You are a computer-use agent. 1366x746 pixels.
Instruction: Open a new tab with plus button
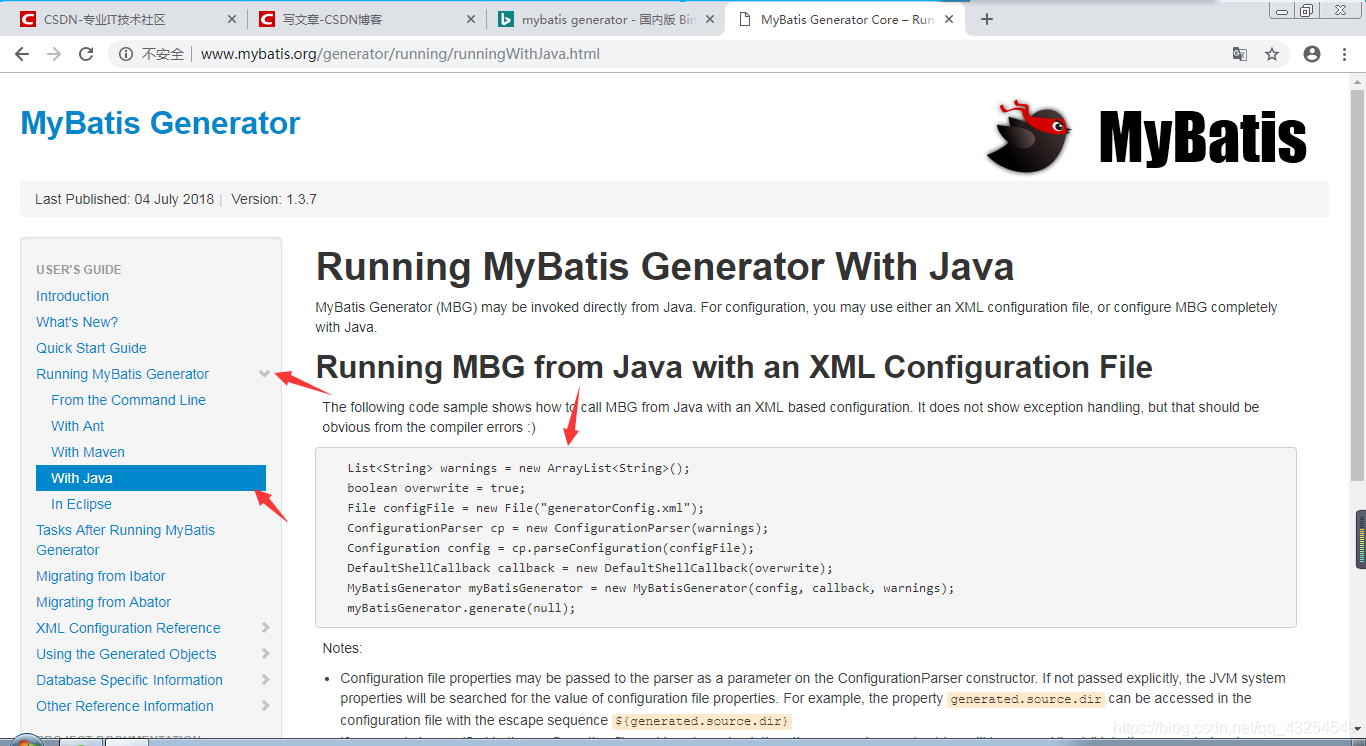pos(987,19)
